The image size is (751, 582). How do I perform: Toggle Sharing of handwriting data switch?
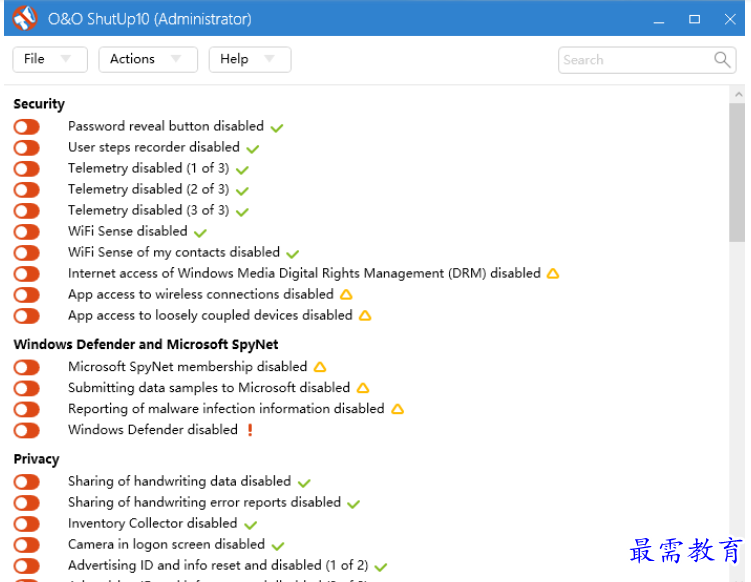[x=26, y=482]
